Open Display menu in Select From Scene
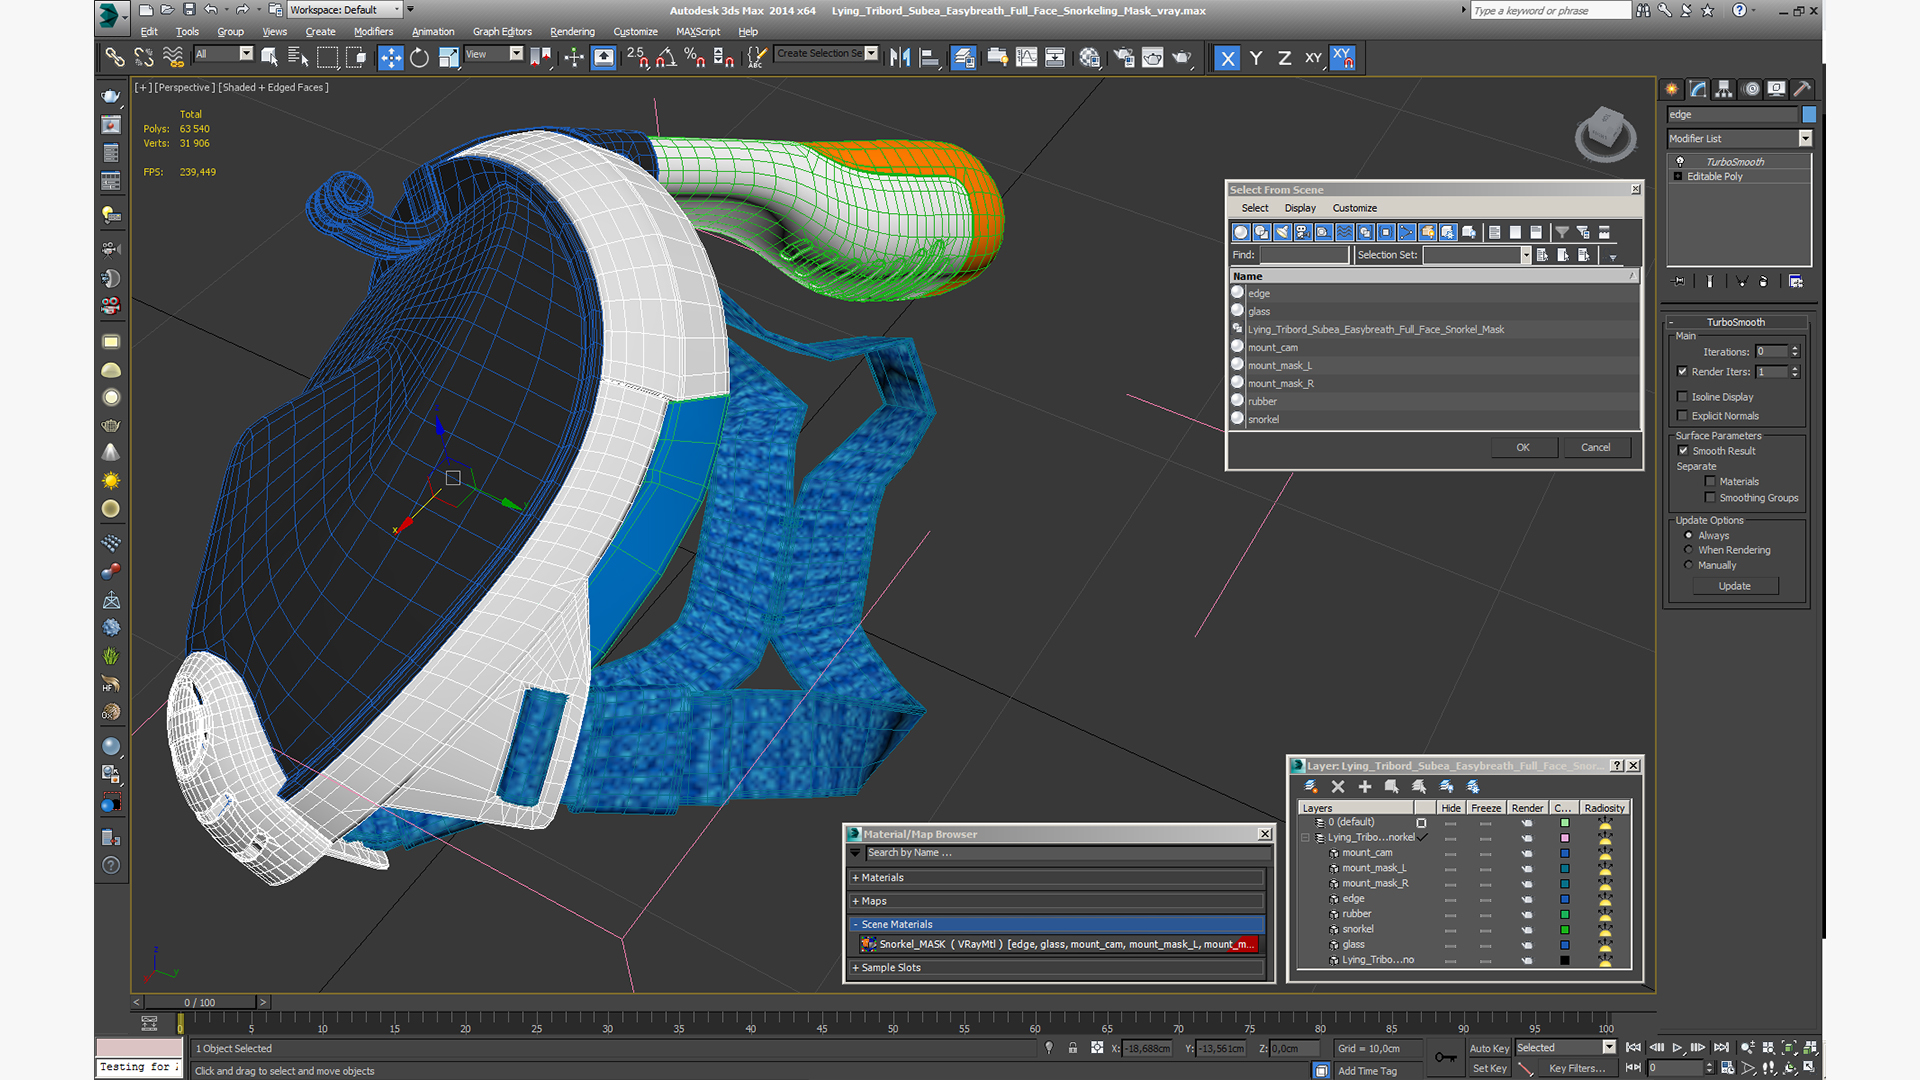This screenshot has width=1920, height=1080. tap(1300, 208)
